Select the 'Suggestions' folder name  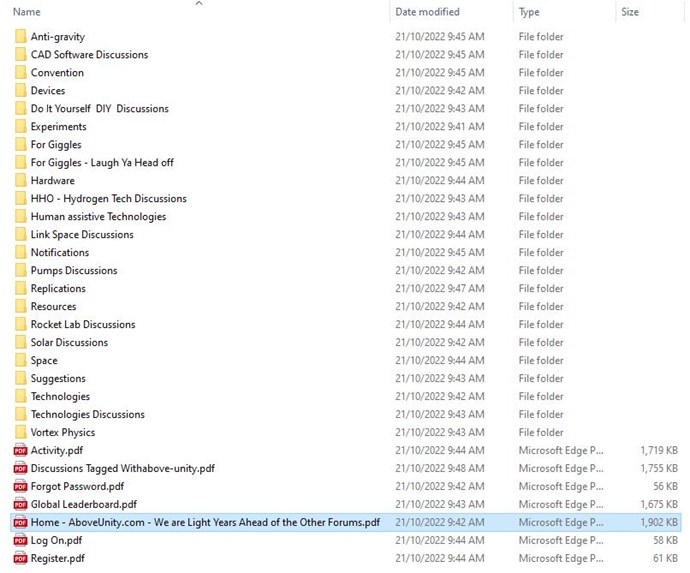[x=58, y=378]
